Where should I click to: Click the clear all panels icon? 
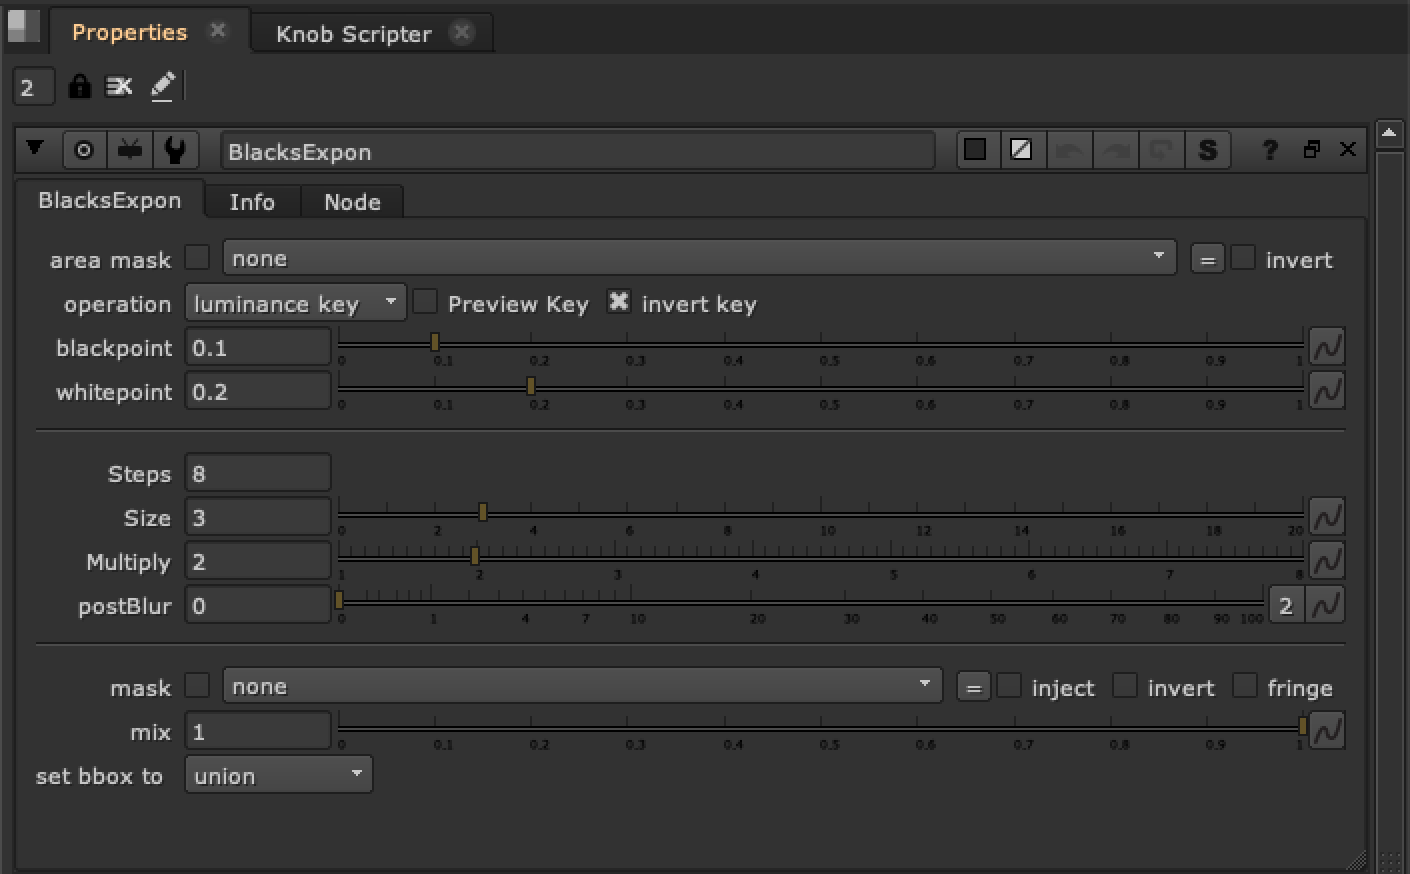[119, 87]
